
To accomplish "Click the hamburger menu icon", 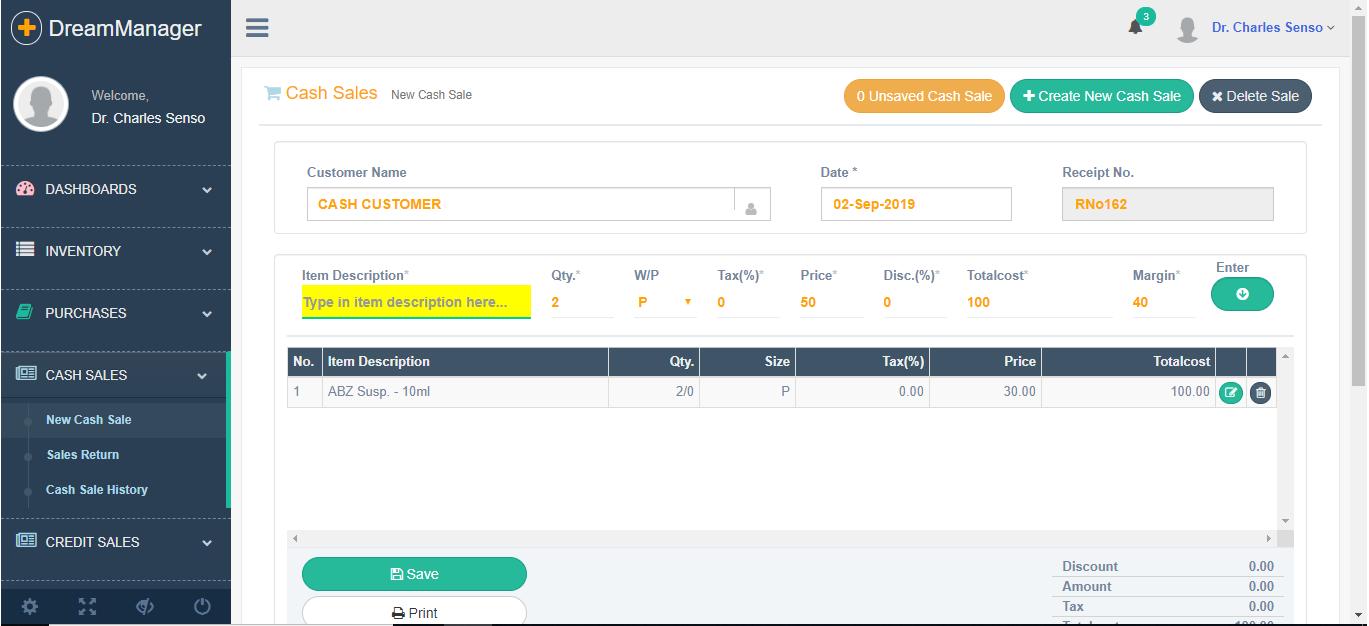I will pyautogui.click(x=257, y=28).
